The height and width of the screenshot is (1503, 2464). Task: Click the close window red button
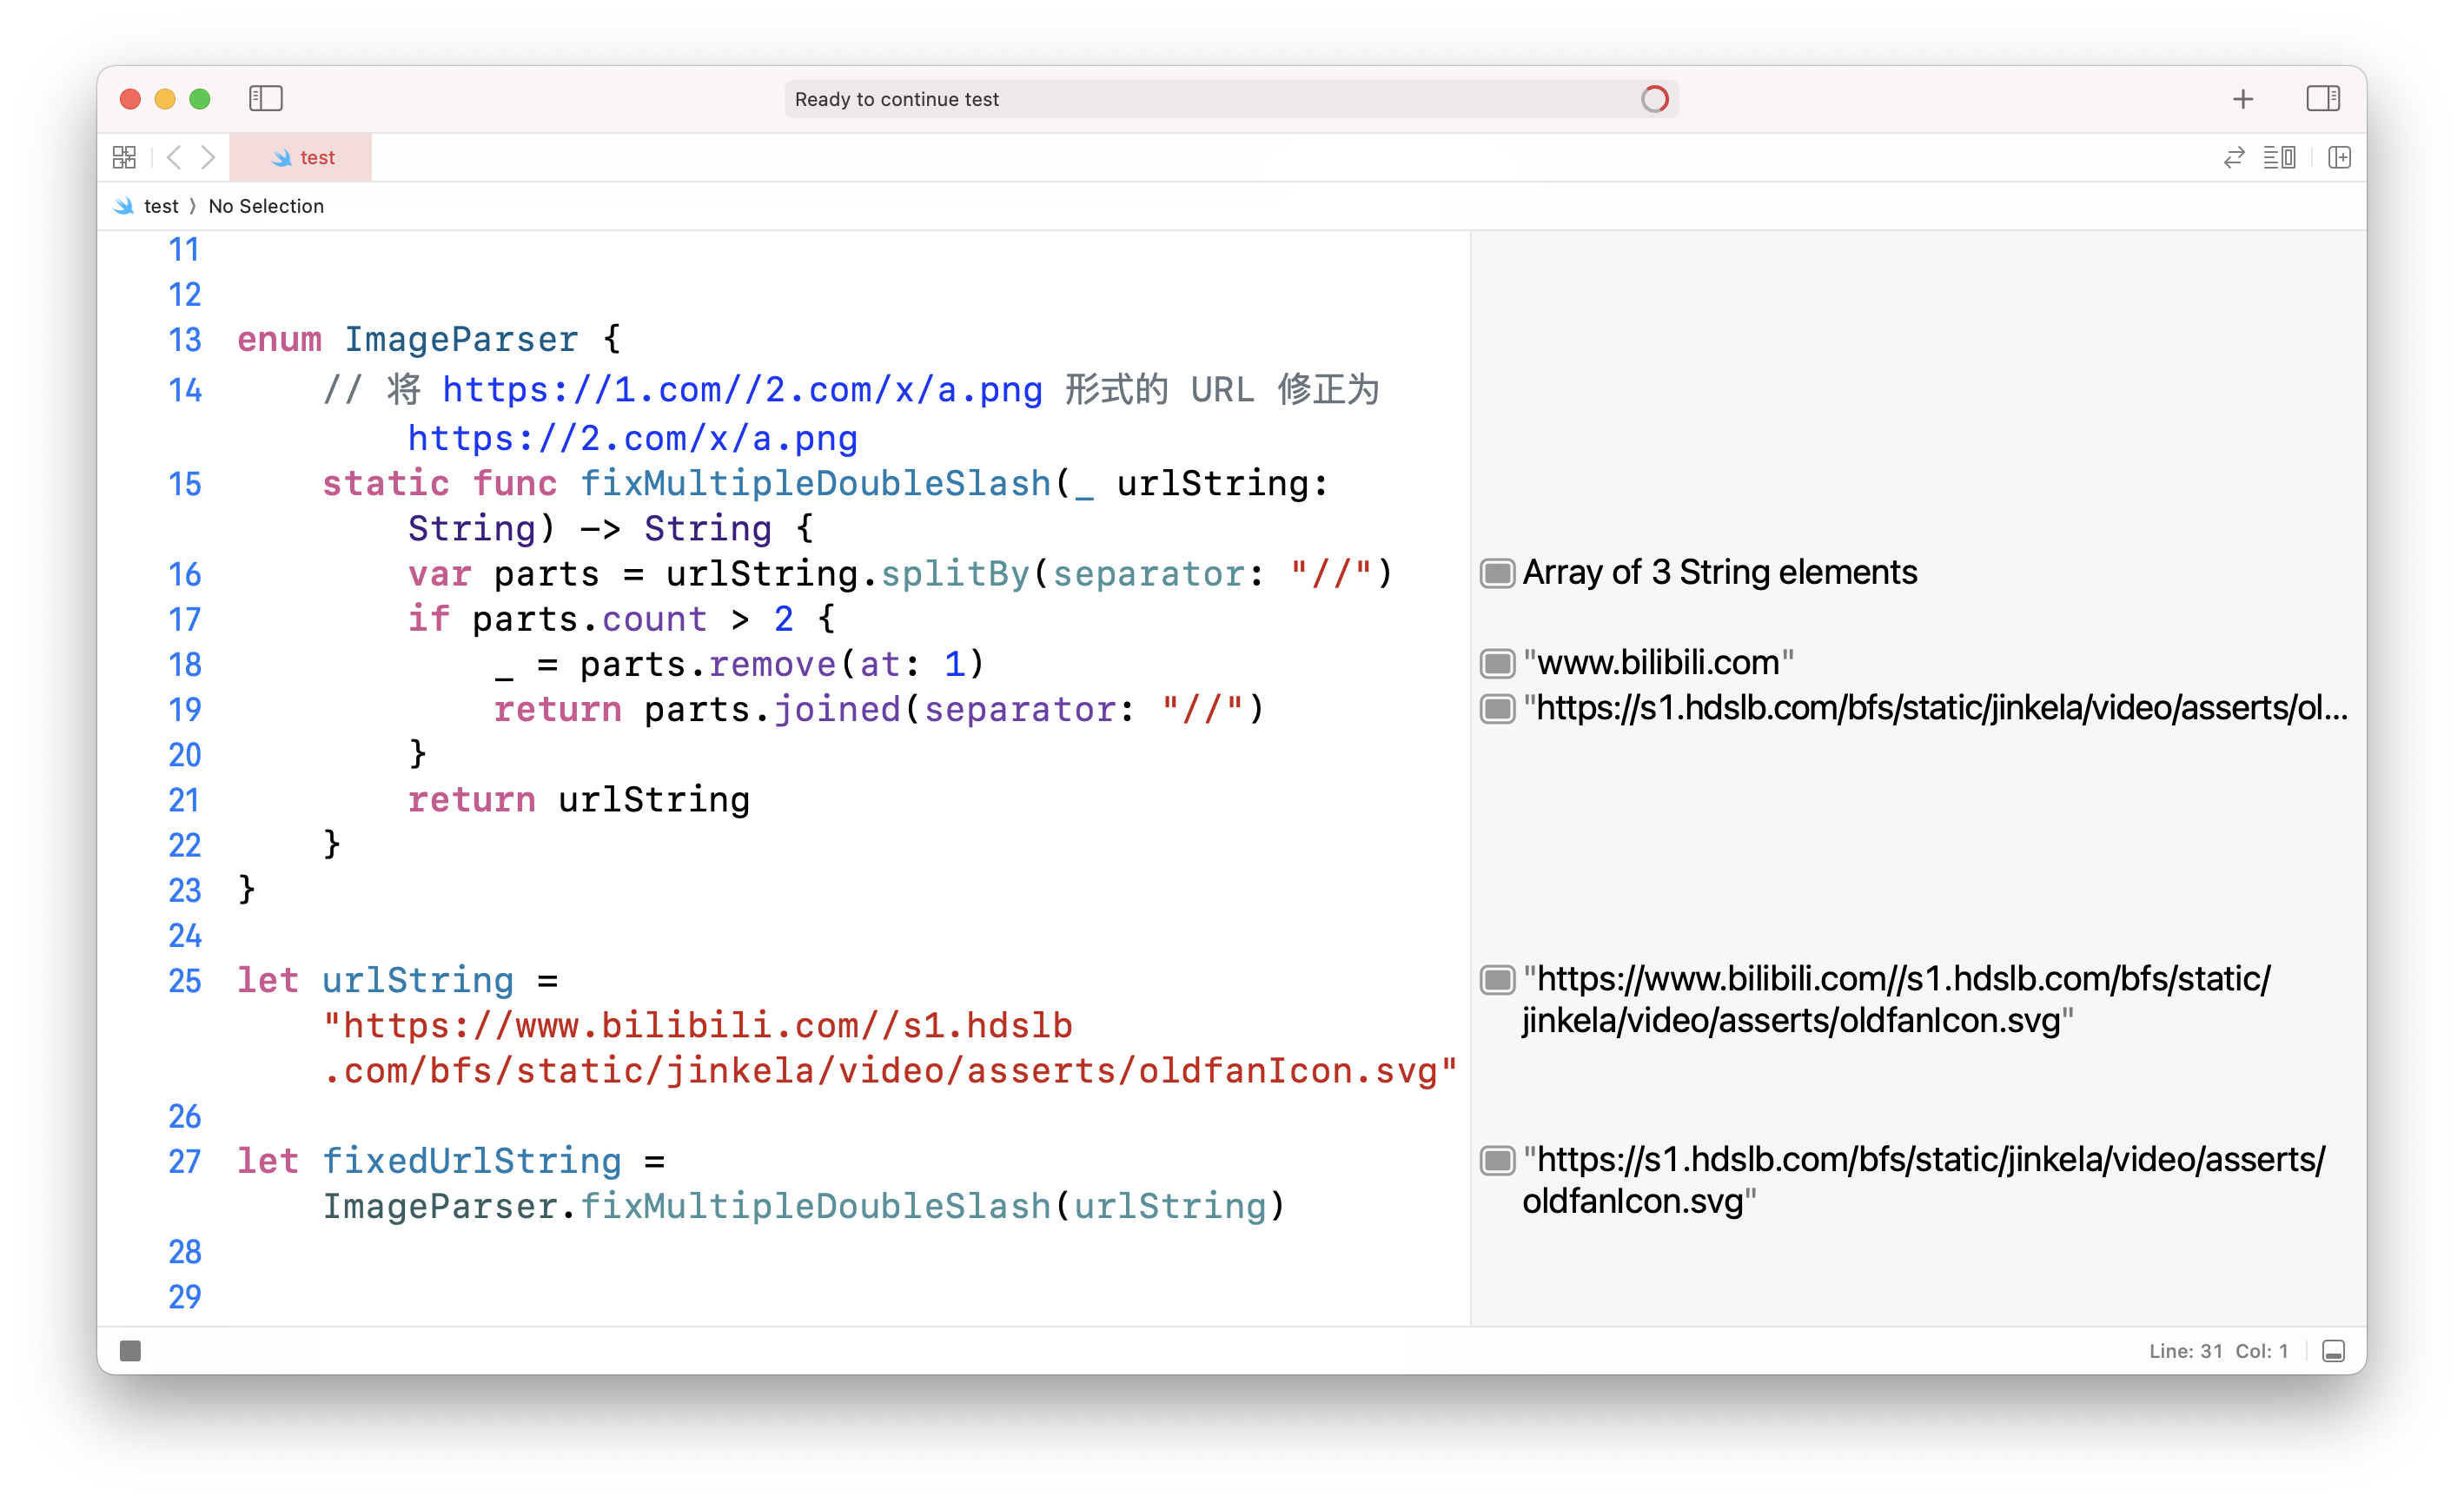click(x=130, y=99)
